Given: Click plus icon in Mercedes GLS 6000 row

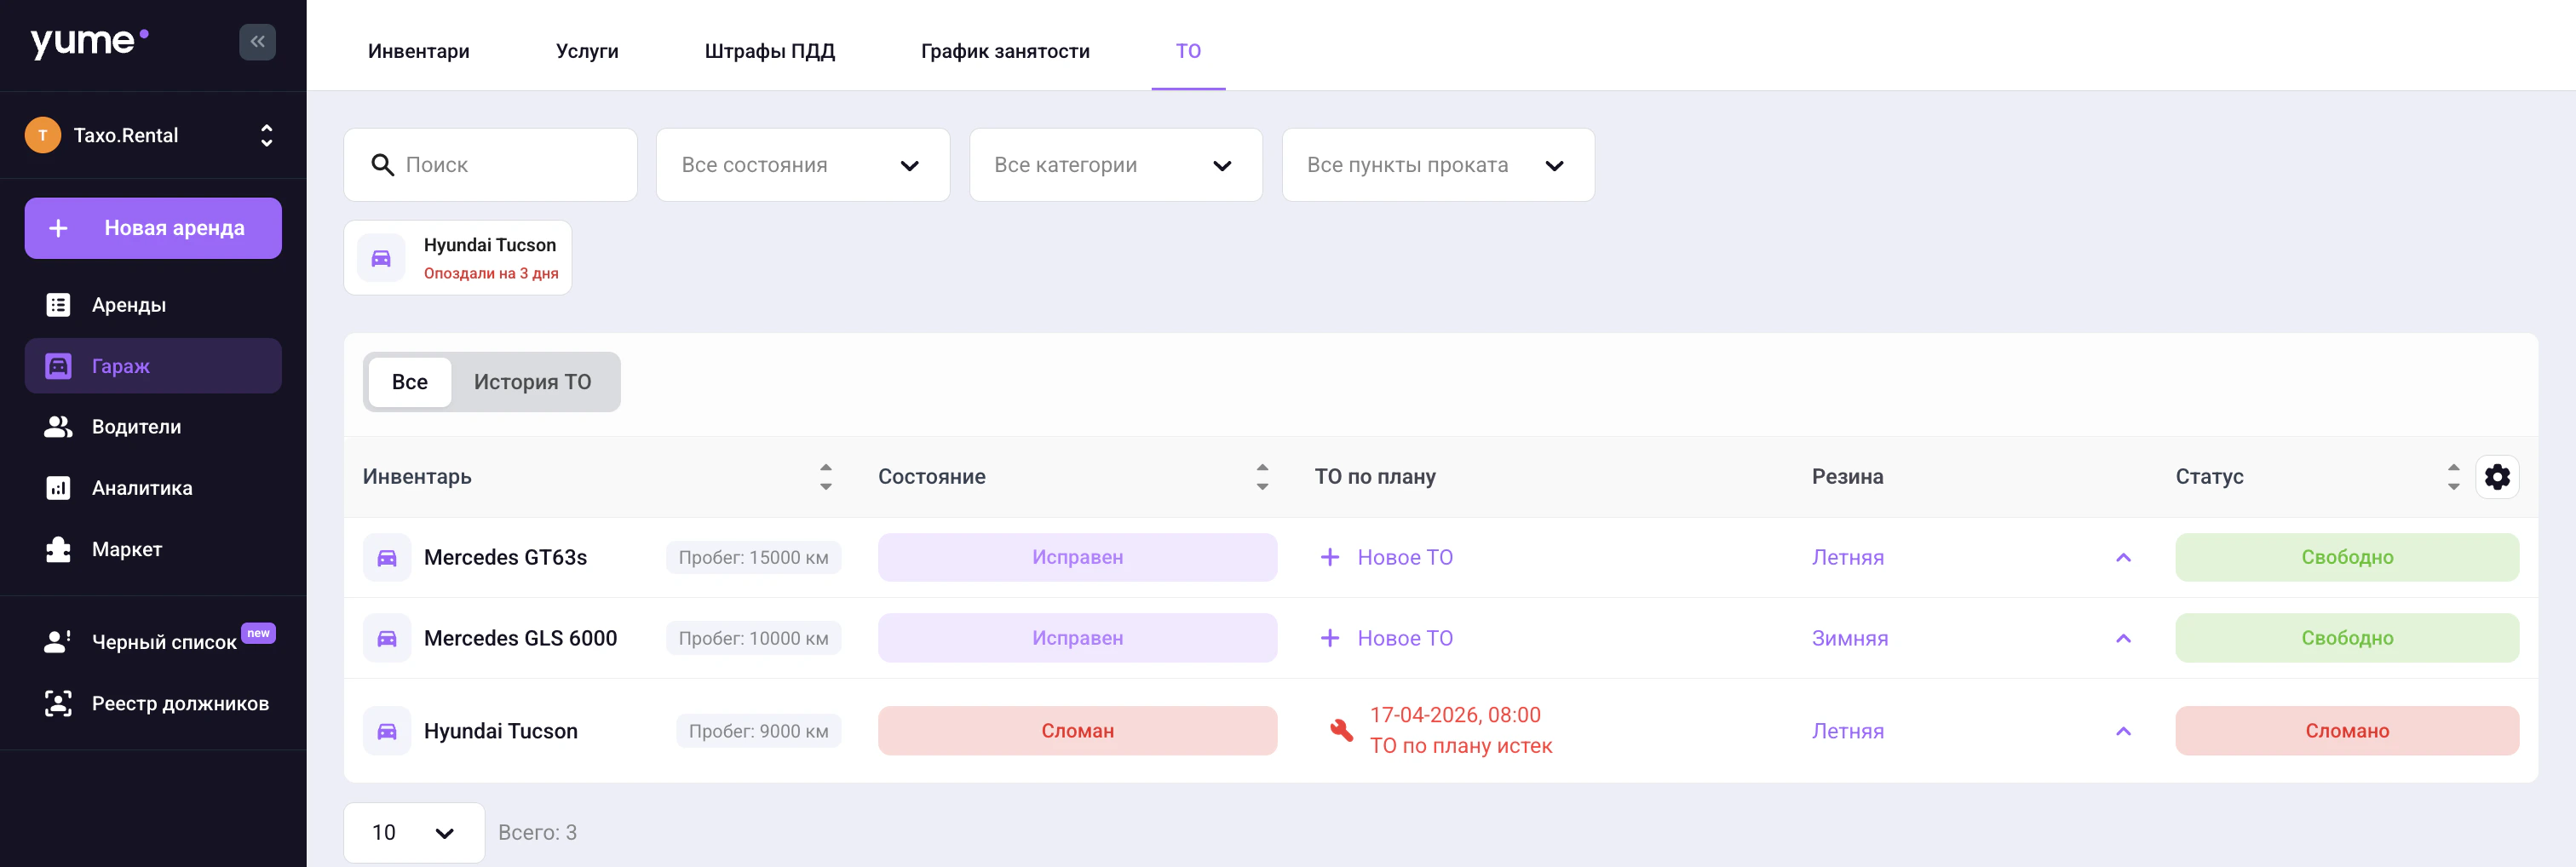Looking at the screenshot, I should pos(1329,638).
